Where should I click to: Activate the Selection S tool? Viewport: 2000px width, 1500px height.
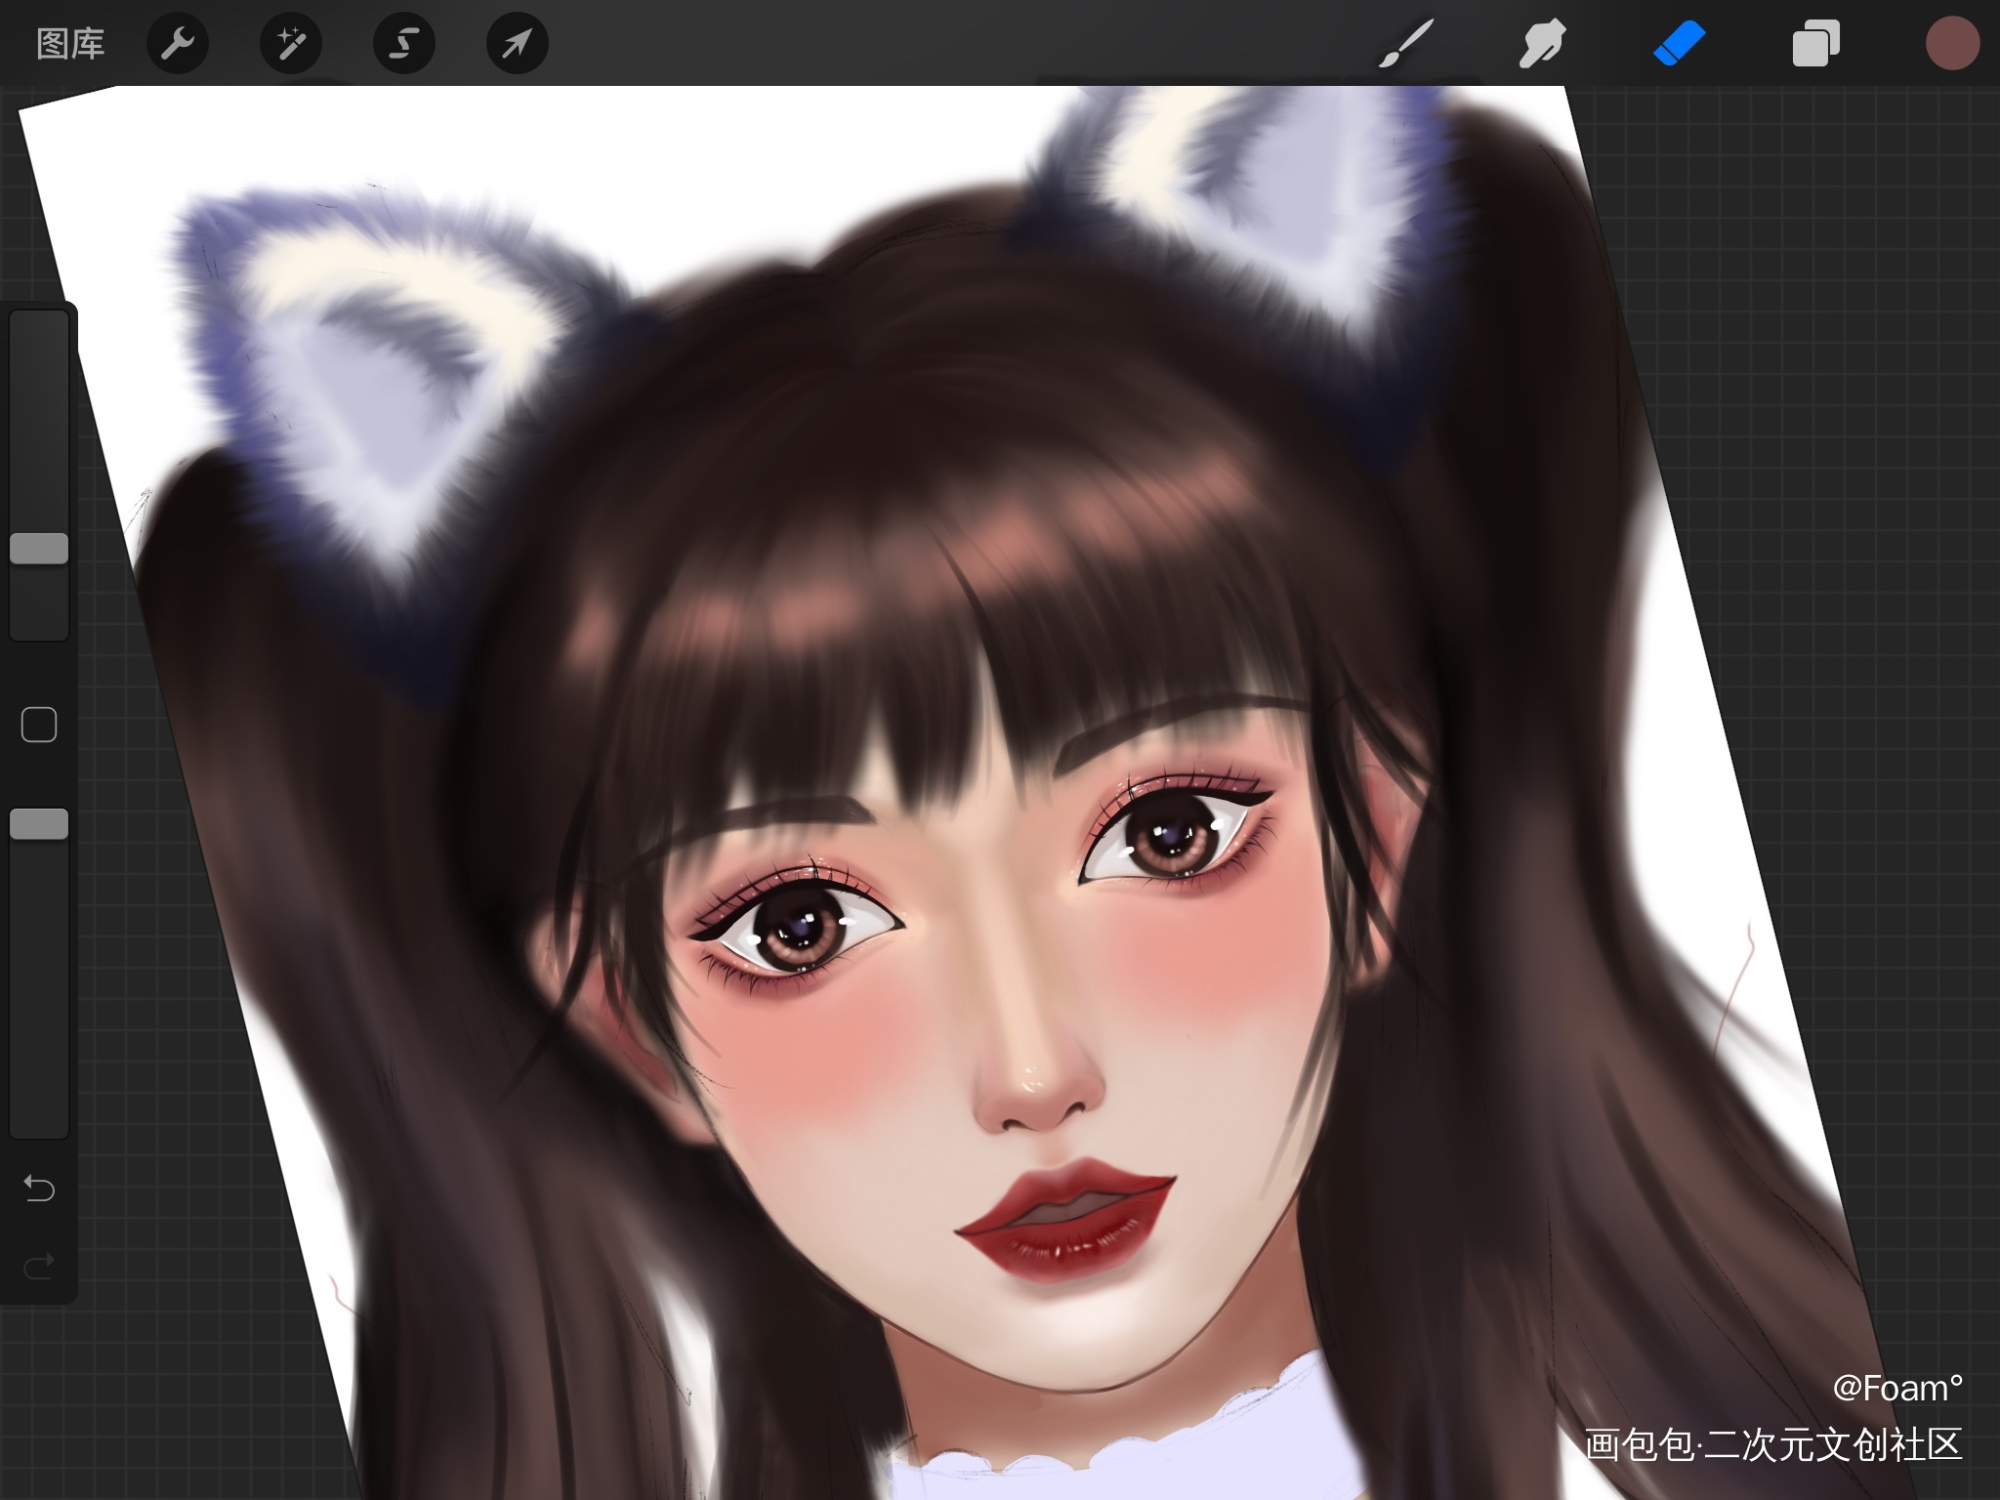pyautogui.click(x=404, y=44)
